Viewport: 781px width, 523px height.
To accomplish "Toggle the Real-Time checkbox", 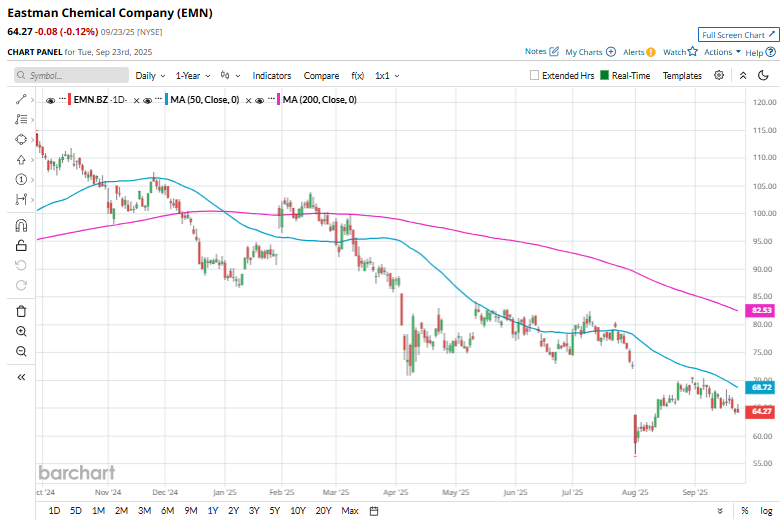I will 604,75.
